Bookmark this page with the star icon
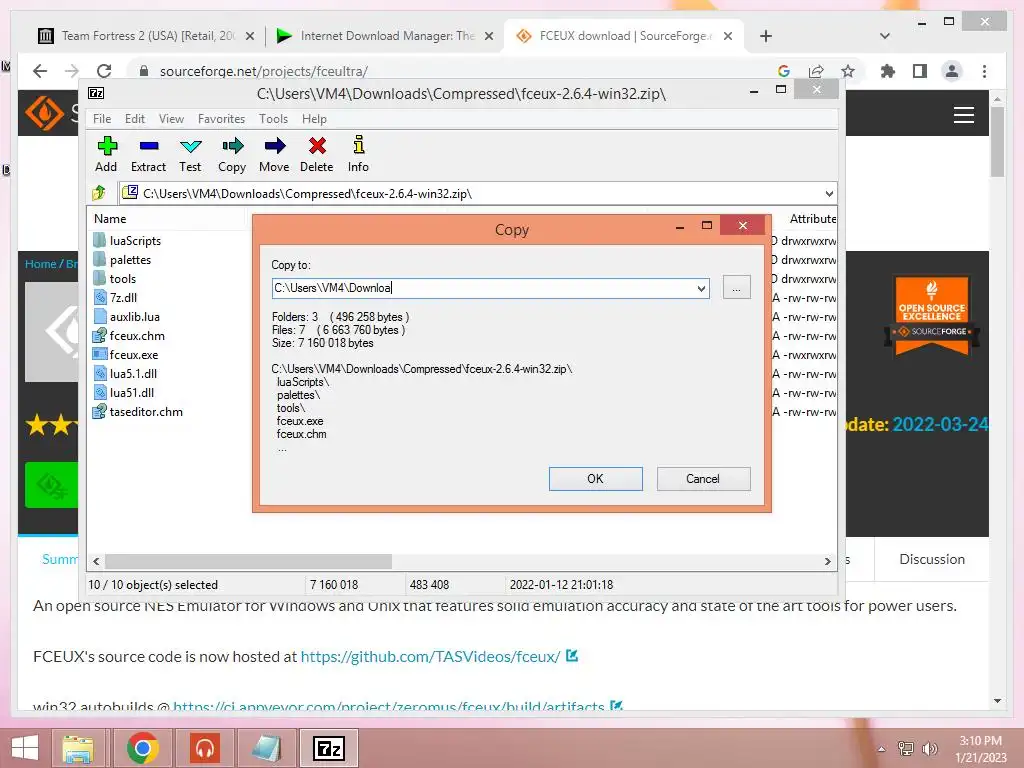This screenshot has width=1024, height=768. 848,71
